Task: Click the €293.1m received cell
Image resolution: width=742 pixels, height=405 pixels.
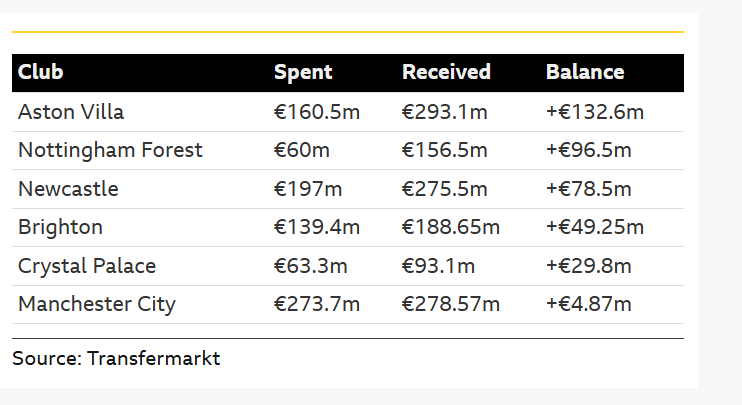Action: 444,112
